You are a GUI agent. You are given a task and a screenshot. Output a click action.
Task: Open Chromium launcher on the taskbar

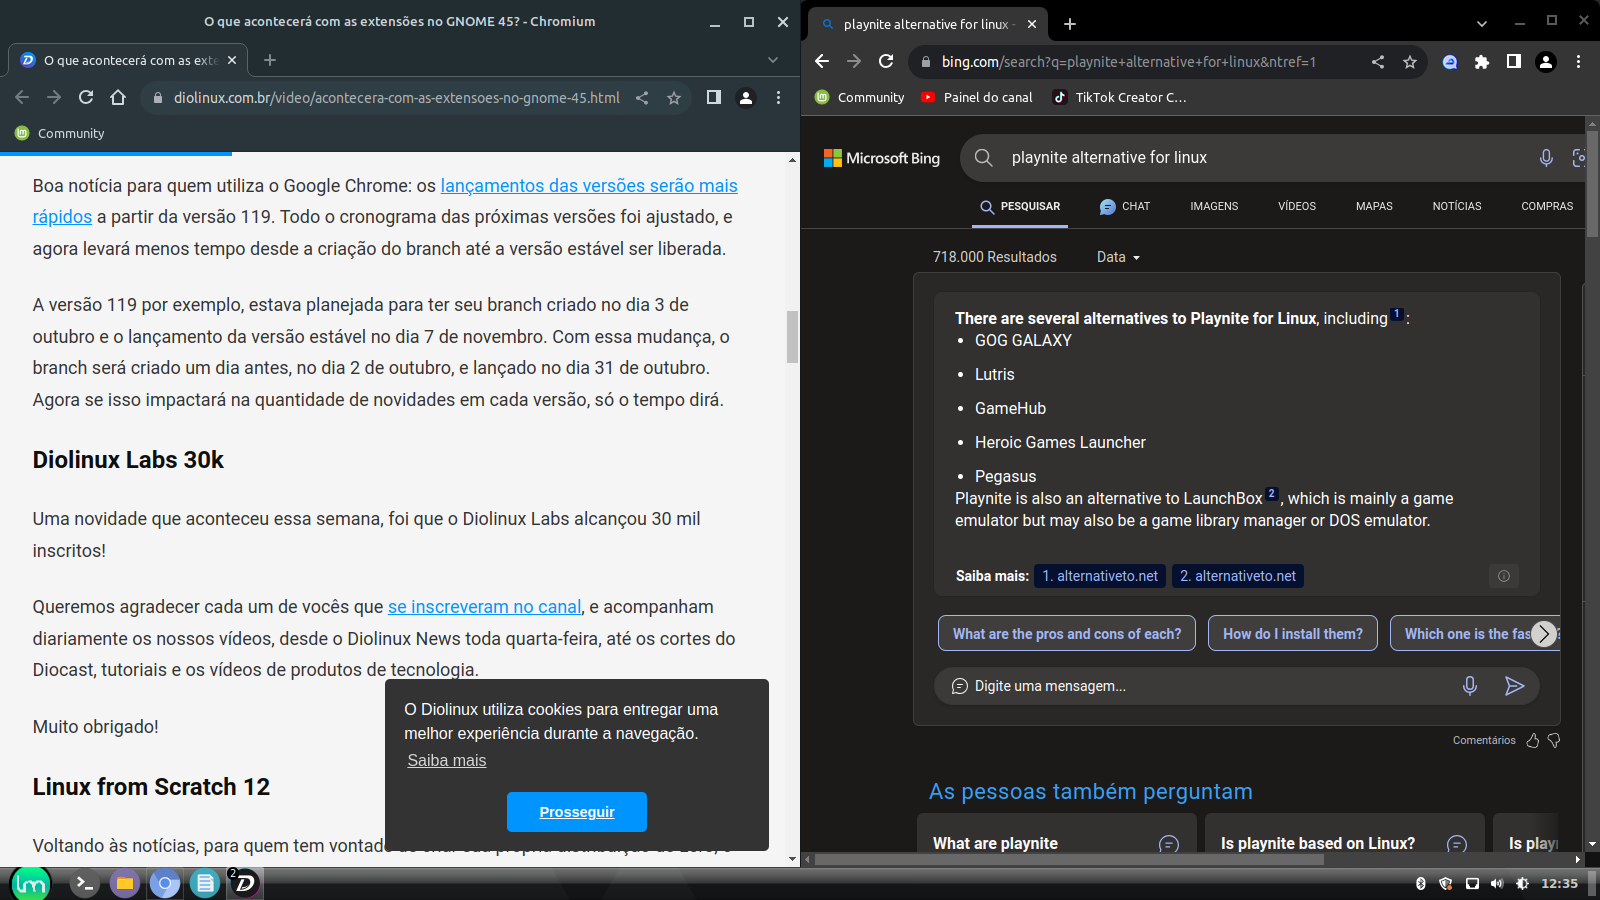point(165,884)
